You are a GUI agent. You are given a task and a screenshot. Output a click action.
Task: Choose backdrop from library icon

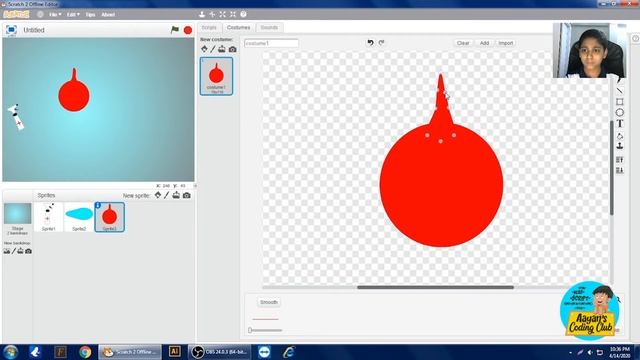(x=7, y=251)
